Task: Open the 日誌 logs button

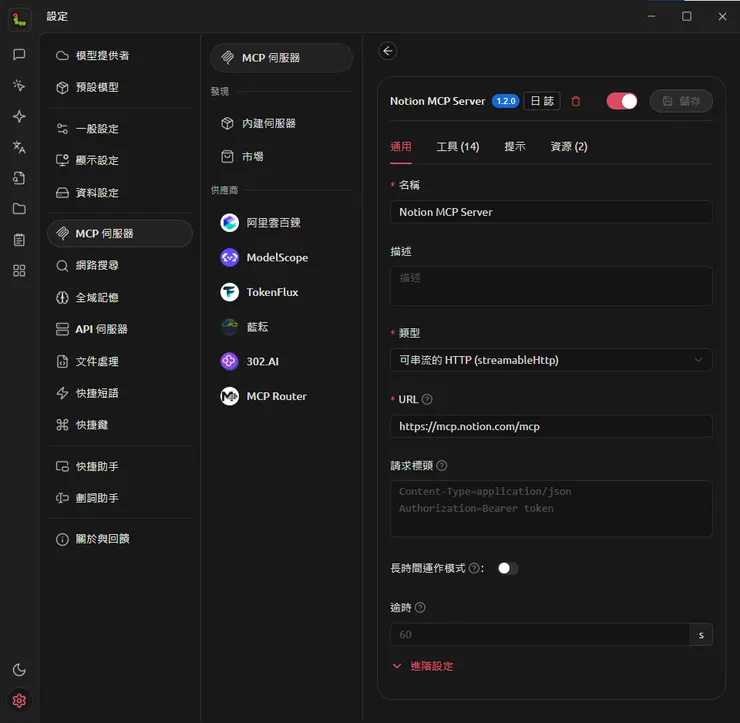Action: pos(542,101)
